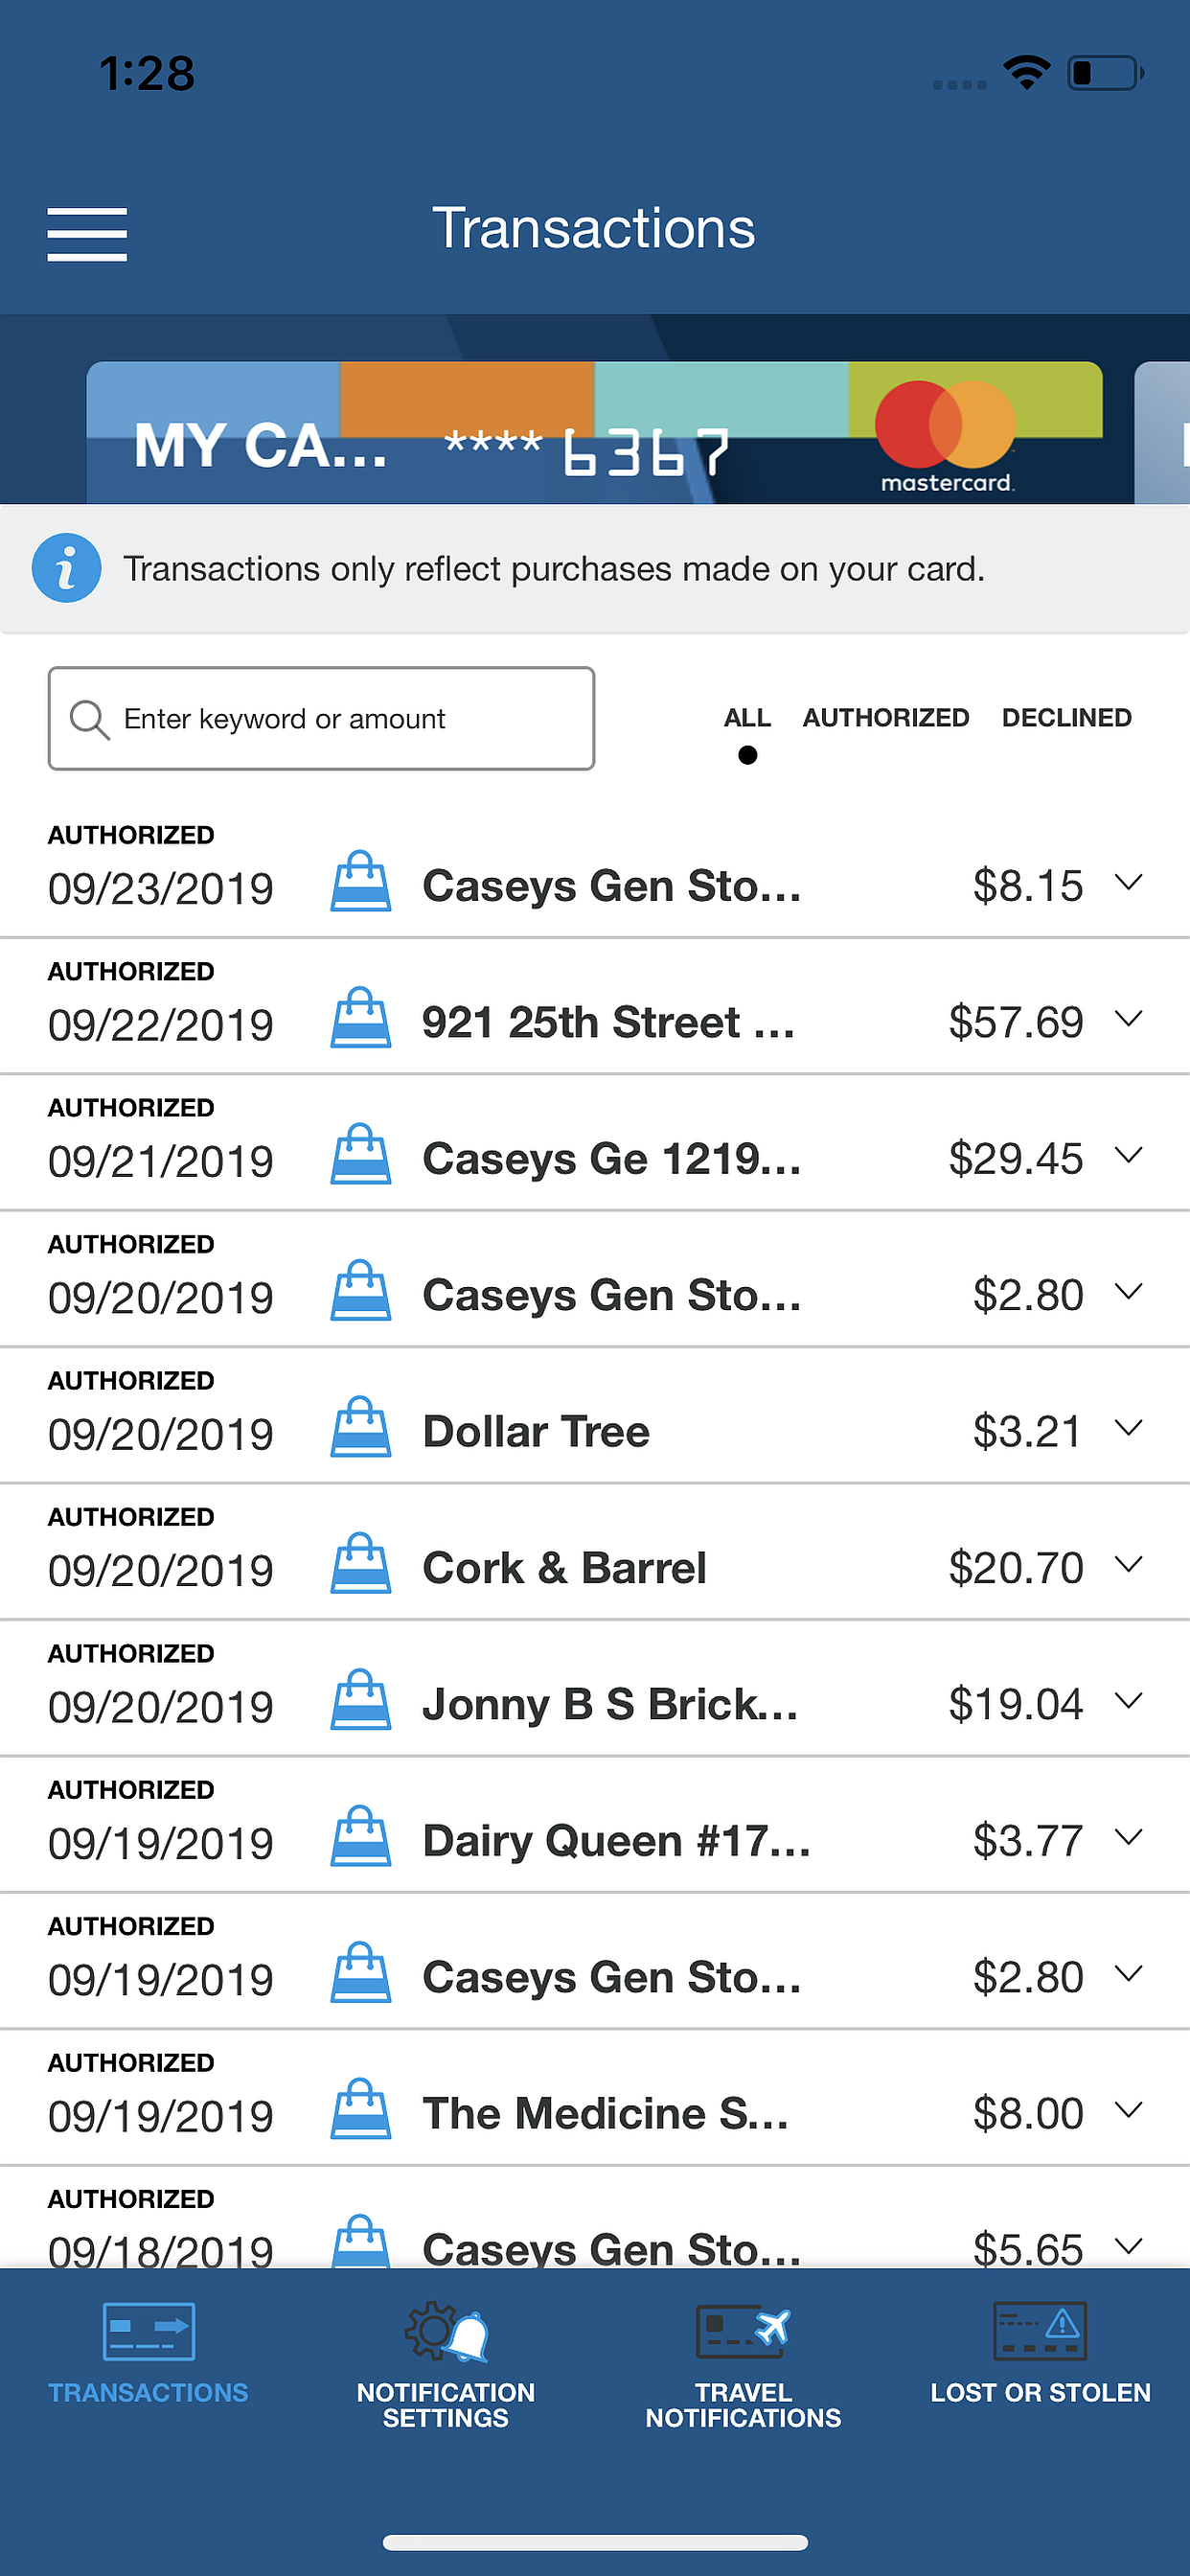
Task: Tap the Mastercard logo on card
Action: click(x=945, y=437)
